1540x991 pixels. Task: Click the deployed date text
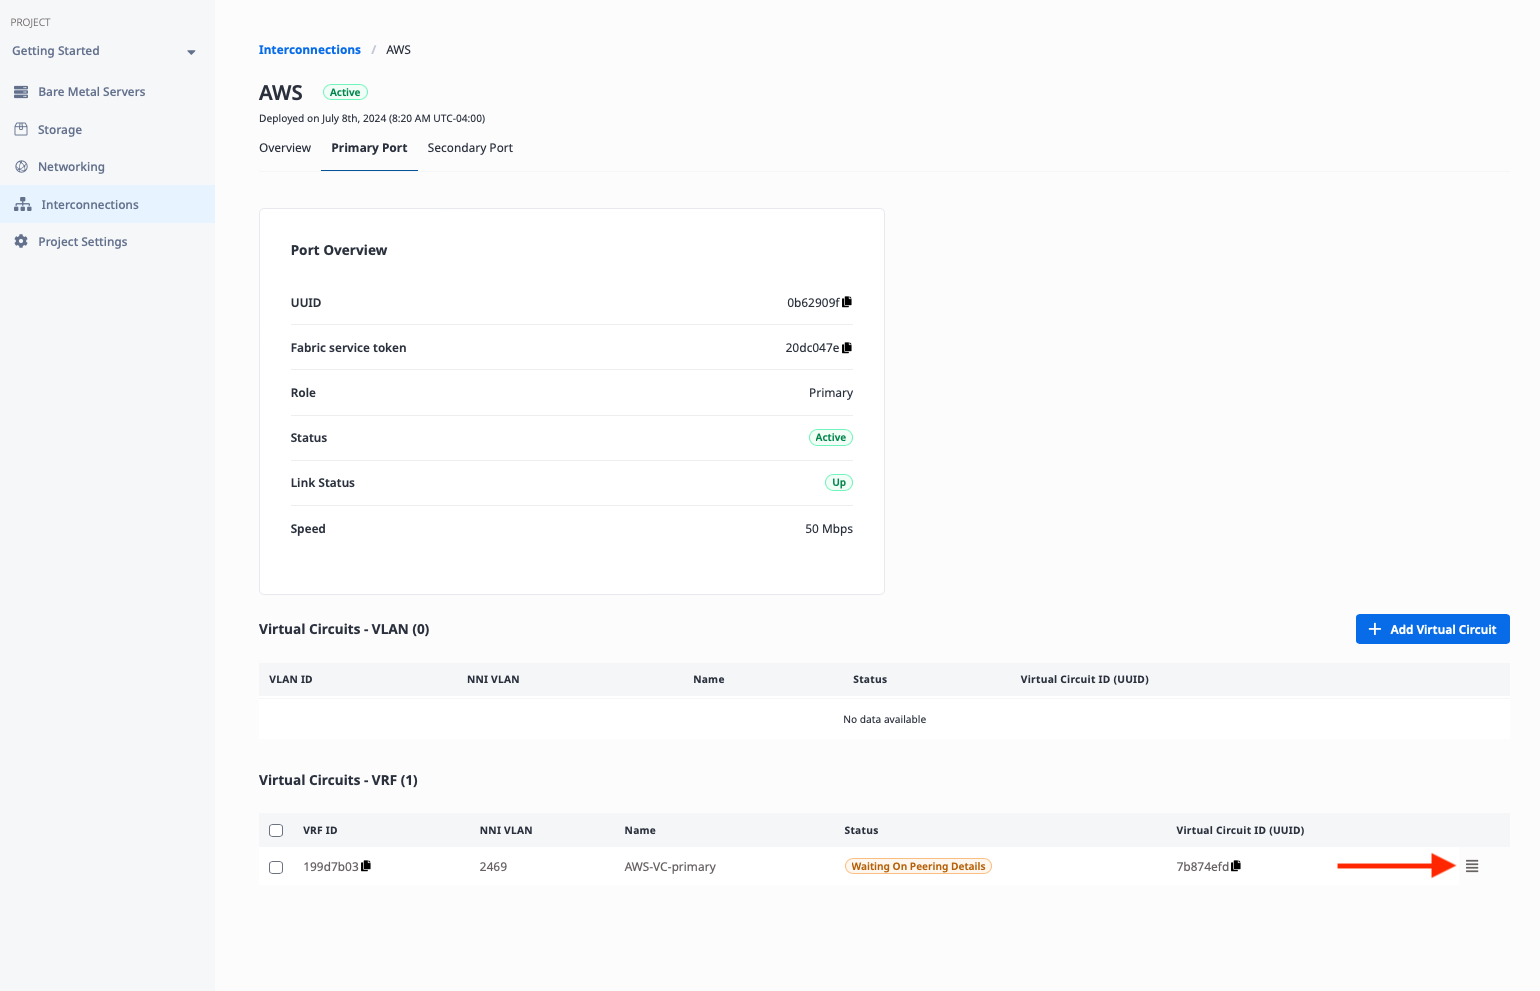372,118
